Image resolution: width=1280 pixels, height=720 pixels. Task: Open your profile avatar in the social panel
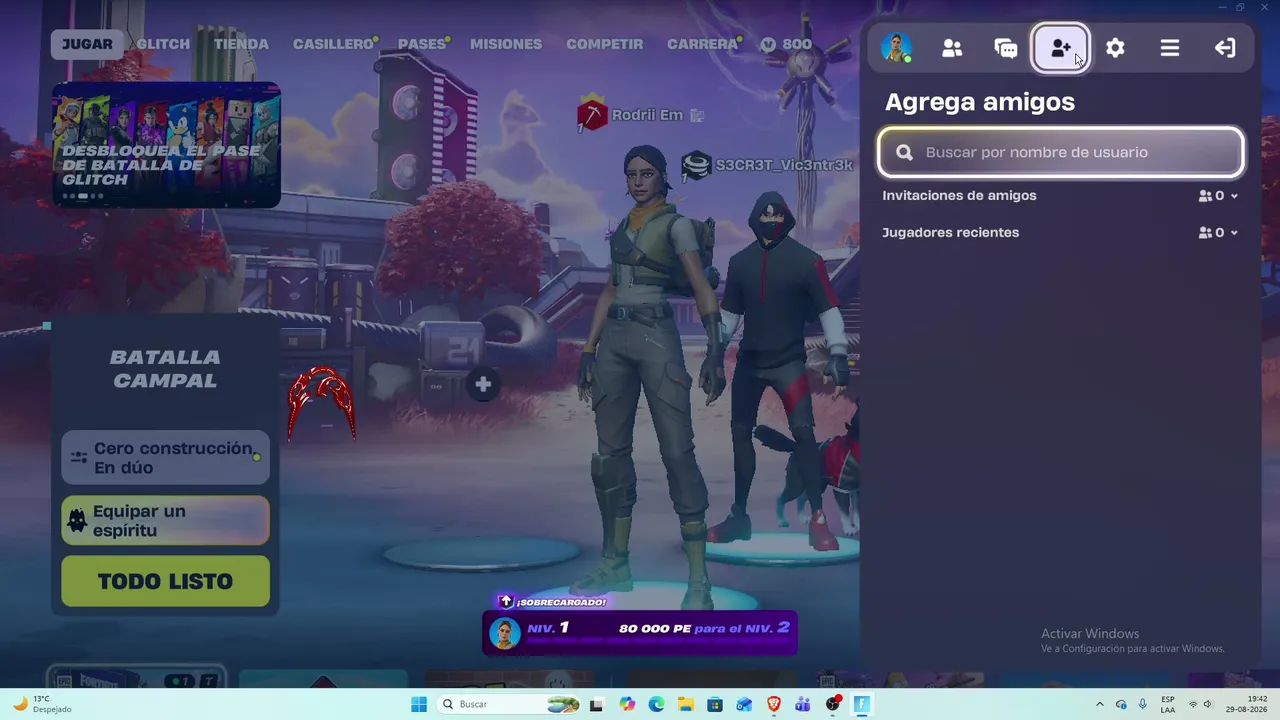896,48
